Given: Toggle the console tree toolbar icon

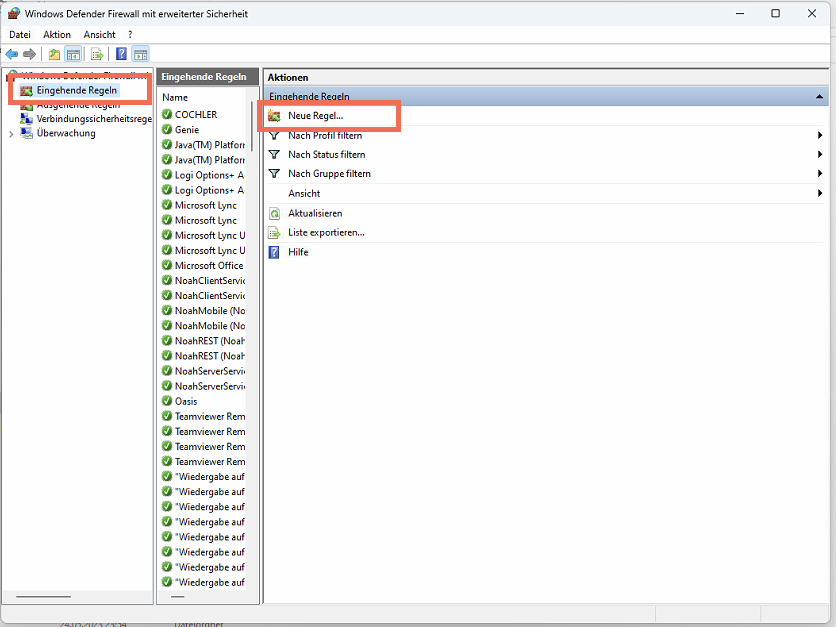Looking at the screenshot, I should click(73, 54).
